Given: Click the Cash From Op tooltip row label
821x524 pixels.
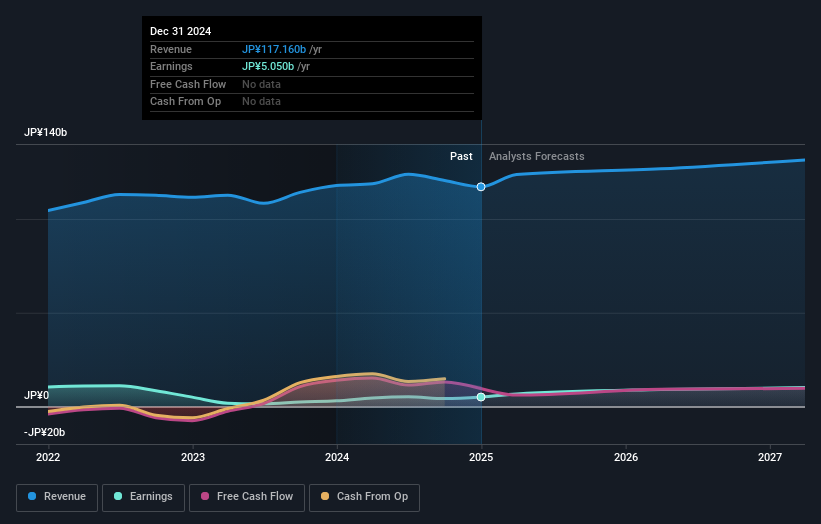Looking at the screenshot, I should click(185, 102).
